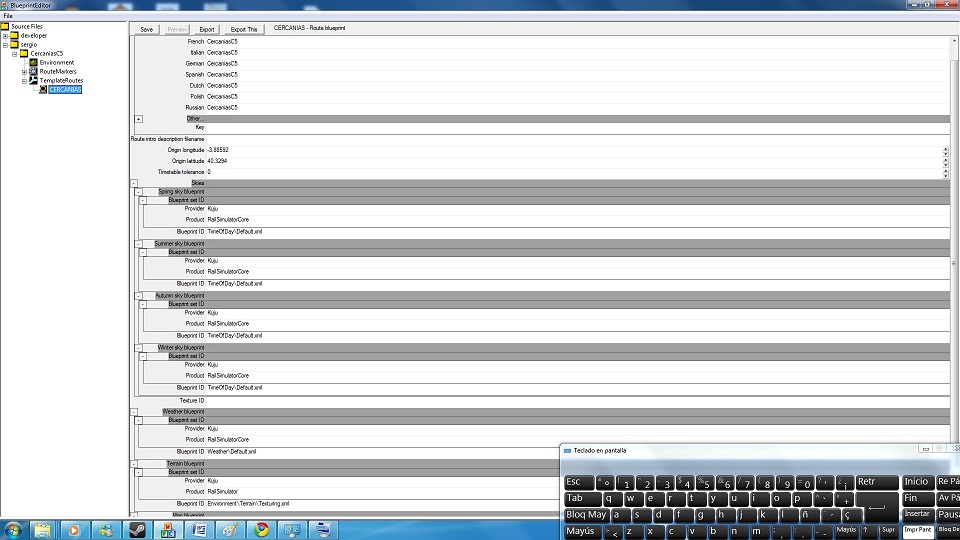Click the Save button

point(147,29)
